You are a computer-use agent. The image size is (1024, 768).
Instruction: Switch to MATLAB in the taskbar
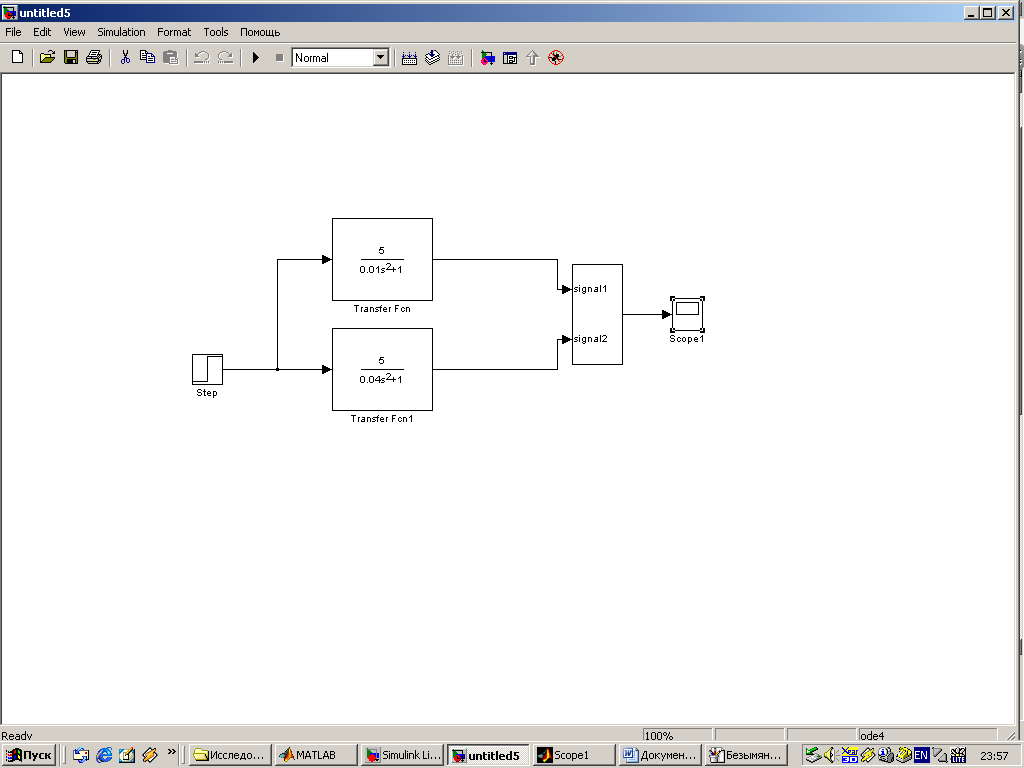308,755
